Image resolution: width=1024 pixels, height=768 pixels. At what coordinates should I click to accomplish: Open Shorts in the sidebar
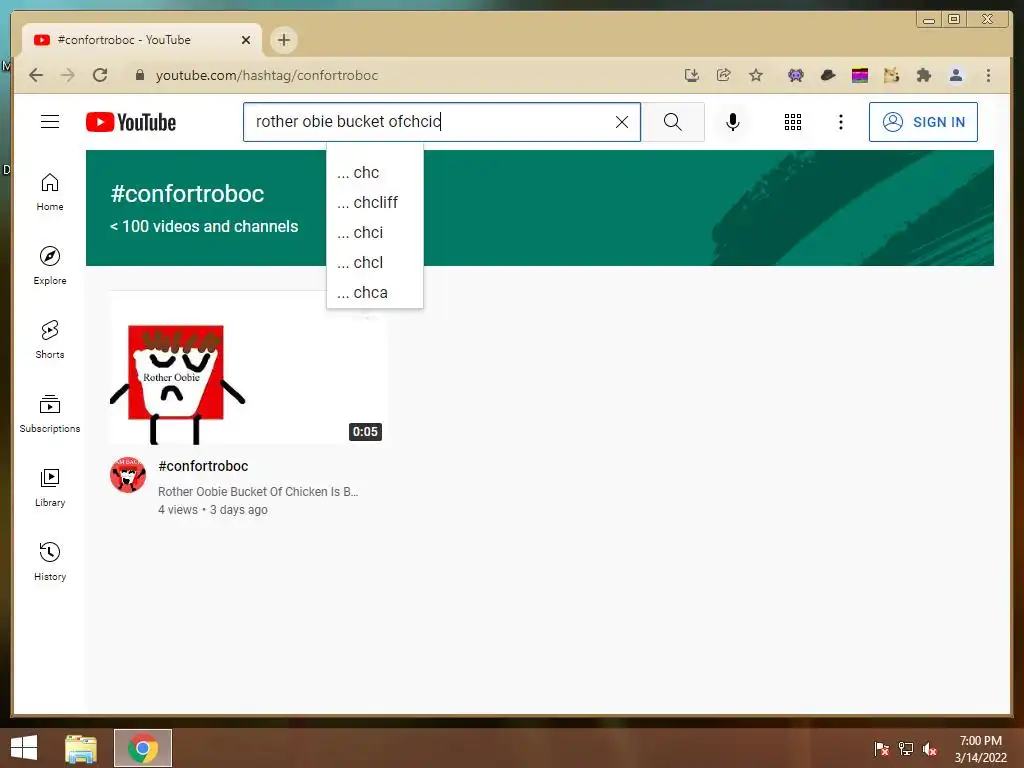tap(50, 340)
